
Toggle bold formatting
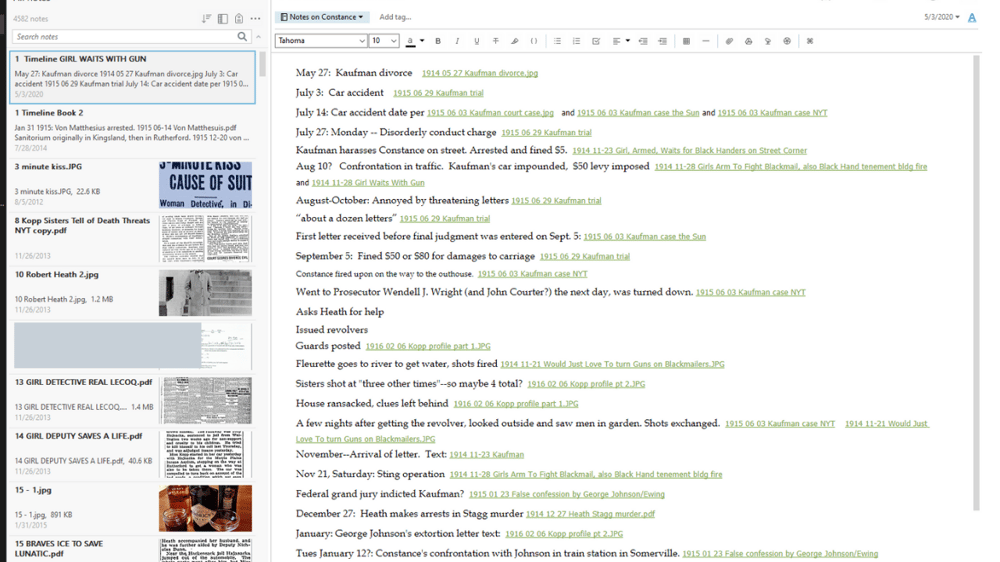click(x=438, y=41)
